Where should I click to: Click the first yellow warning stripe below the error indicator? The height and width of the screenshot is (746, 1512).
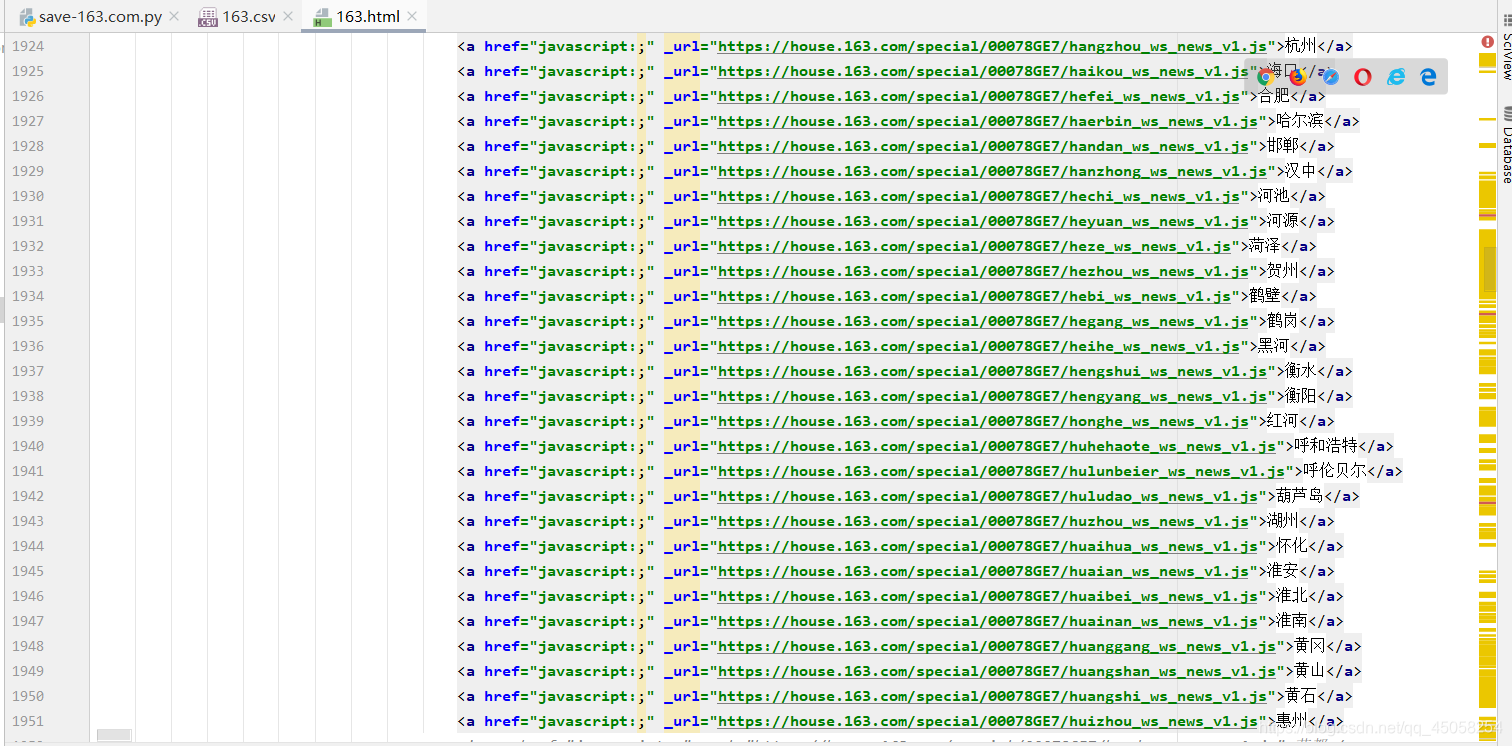[x=1488, y=61]
